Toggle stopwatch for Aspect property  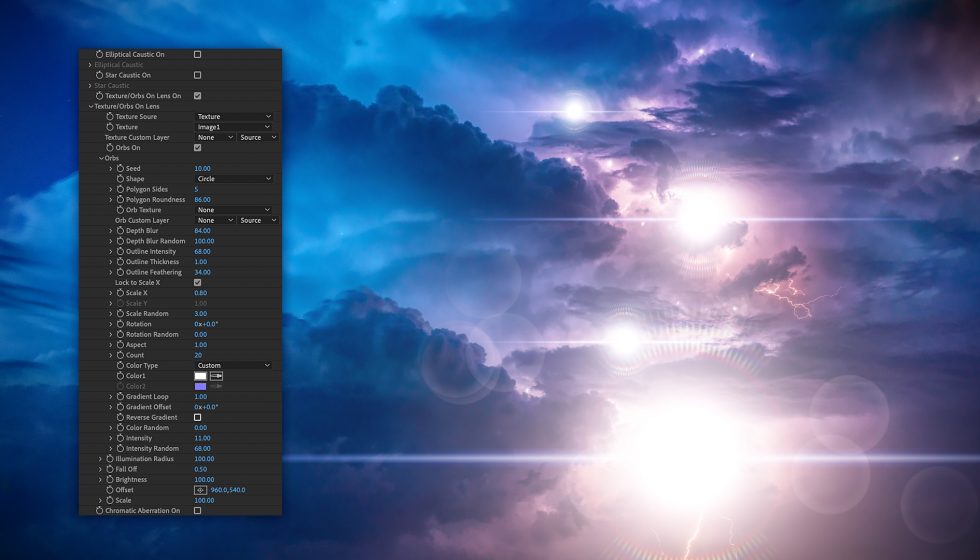[120, 344]
